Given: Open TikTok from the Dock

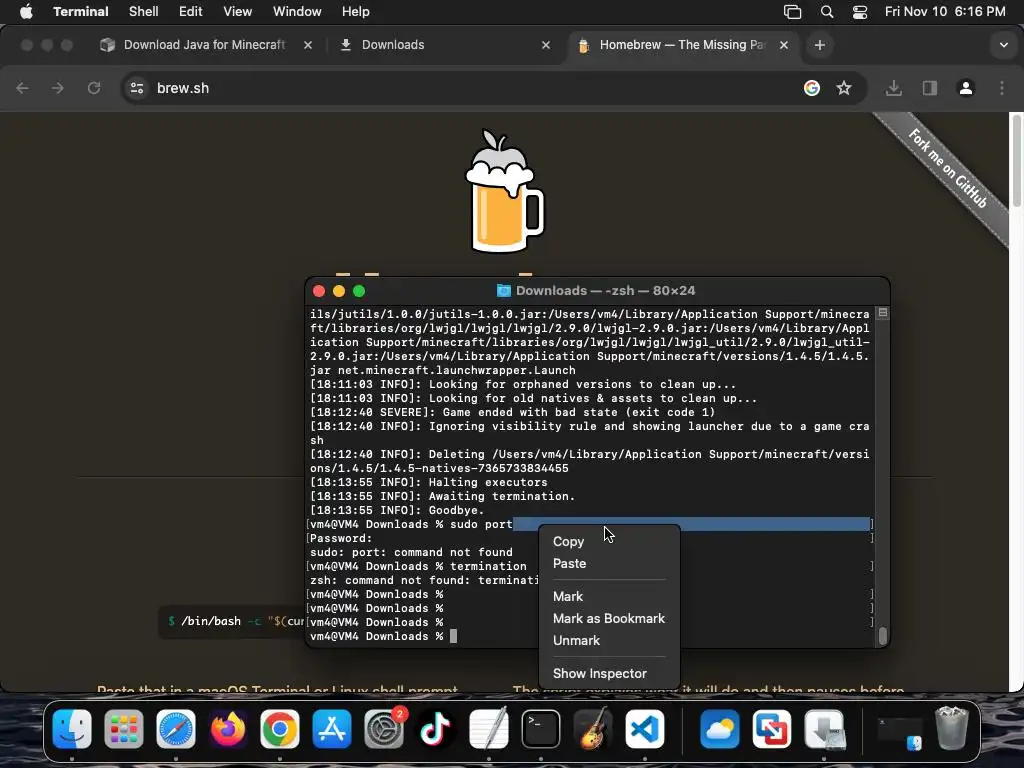Looking at the screenshot, I should (436, 729).
